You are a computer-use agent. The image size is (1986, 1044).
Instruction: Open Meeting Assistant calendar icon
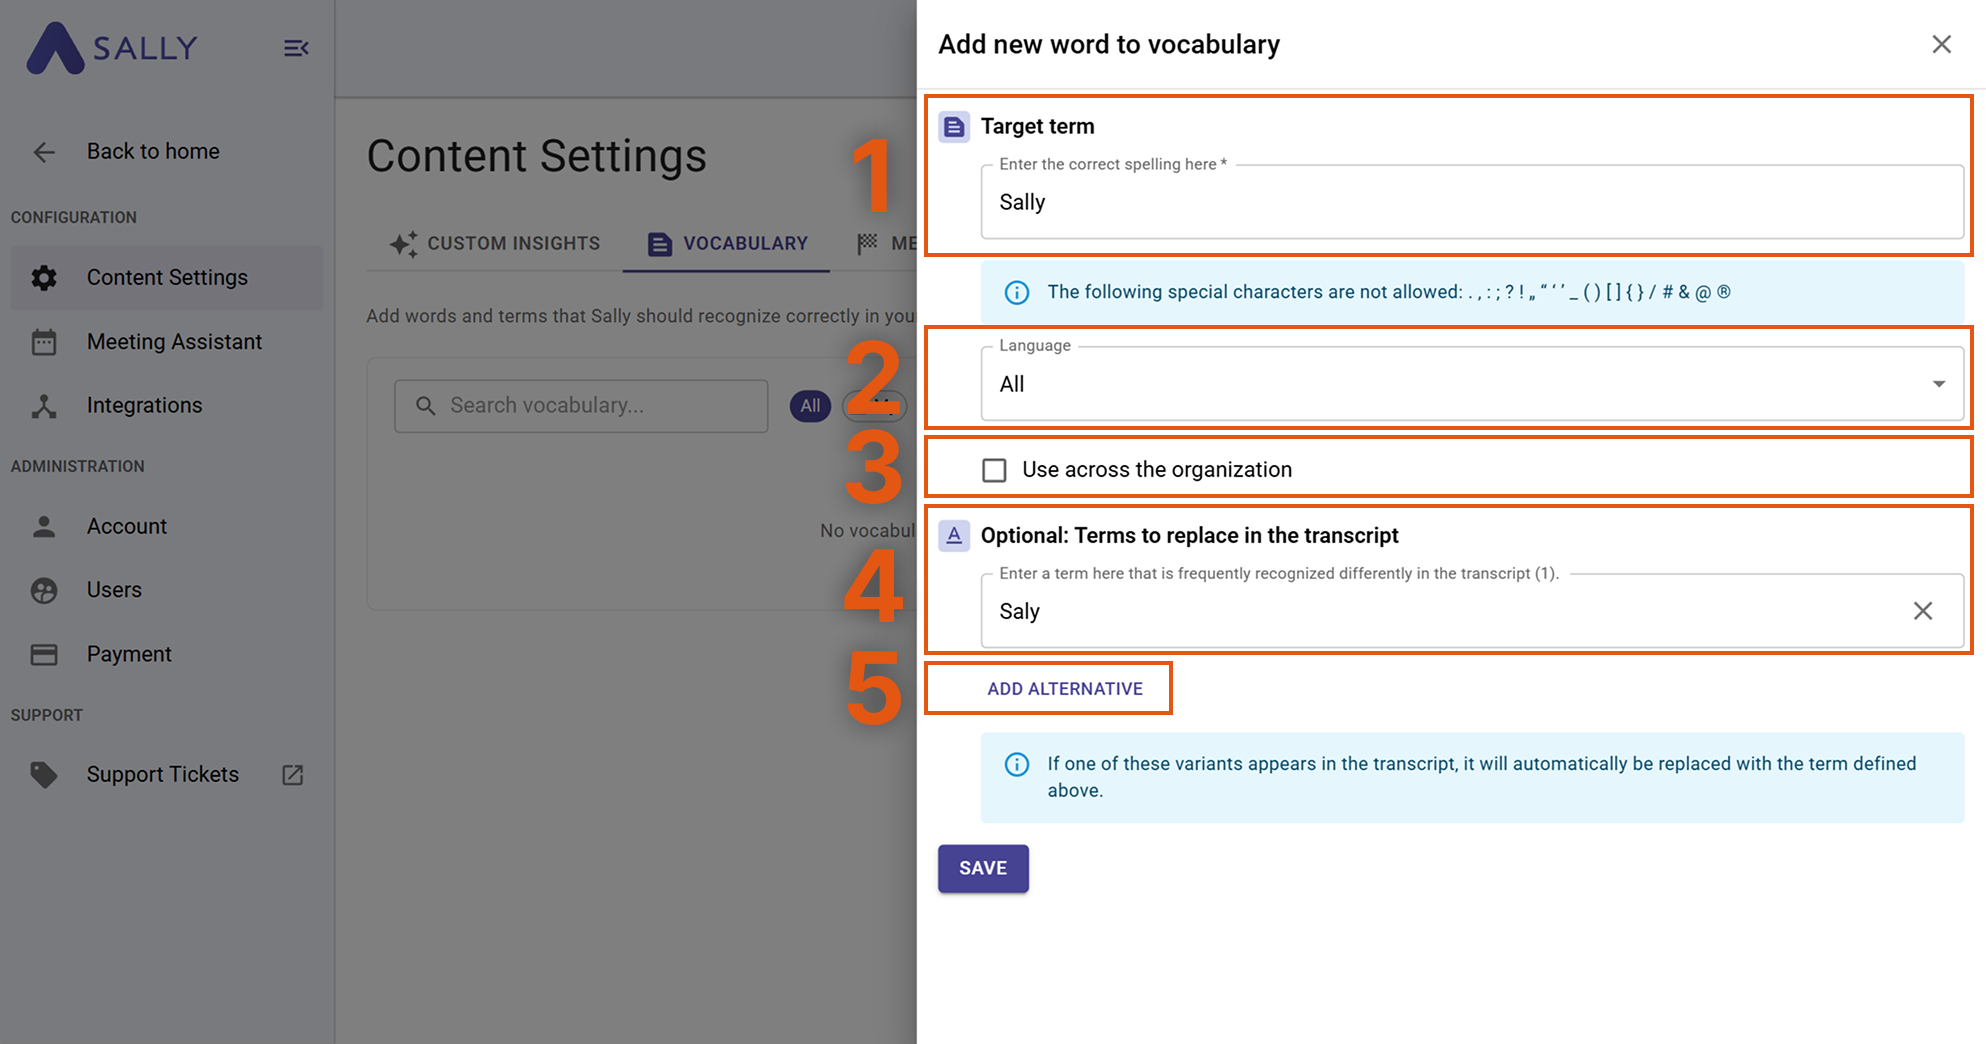44,342
